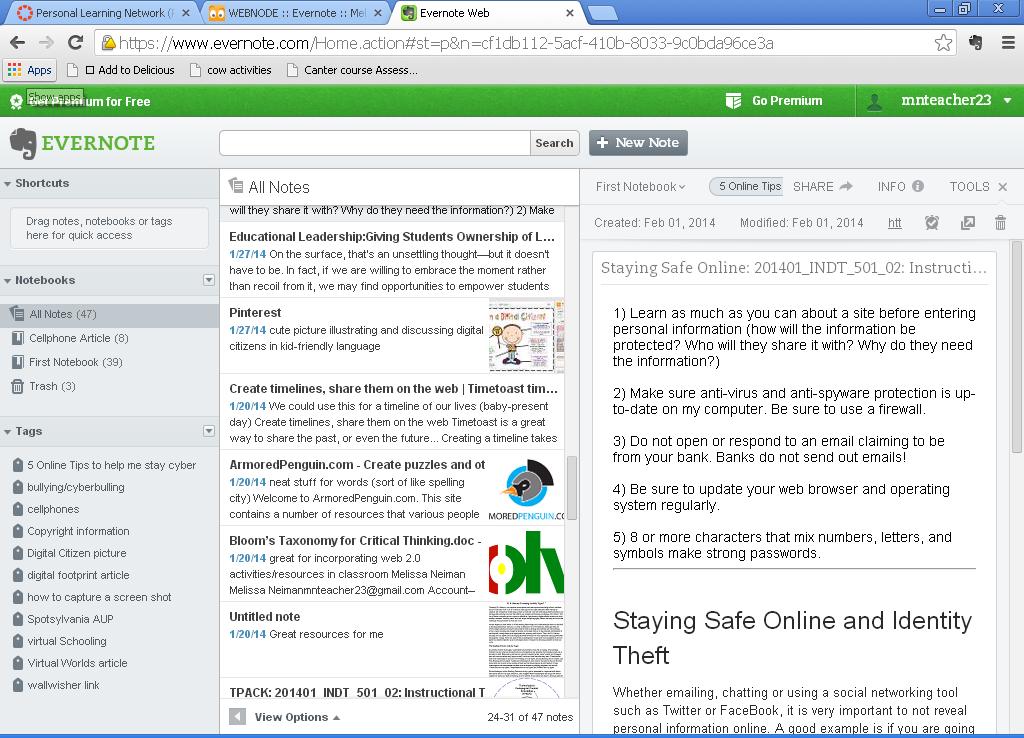Select First Notebook (39)
The height and width of the screenshot is (738, 1024).
(x=76, y=362)
